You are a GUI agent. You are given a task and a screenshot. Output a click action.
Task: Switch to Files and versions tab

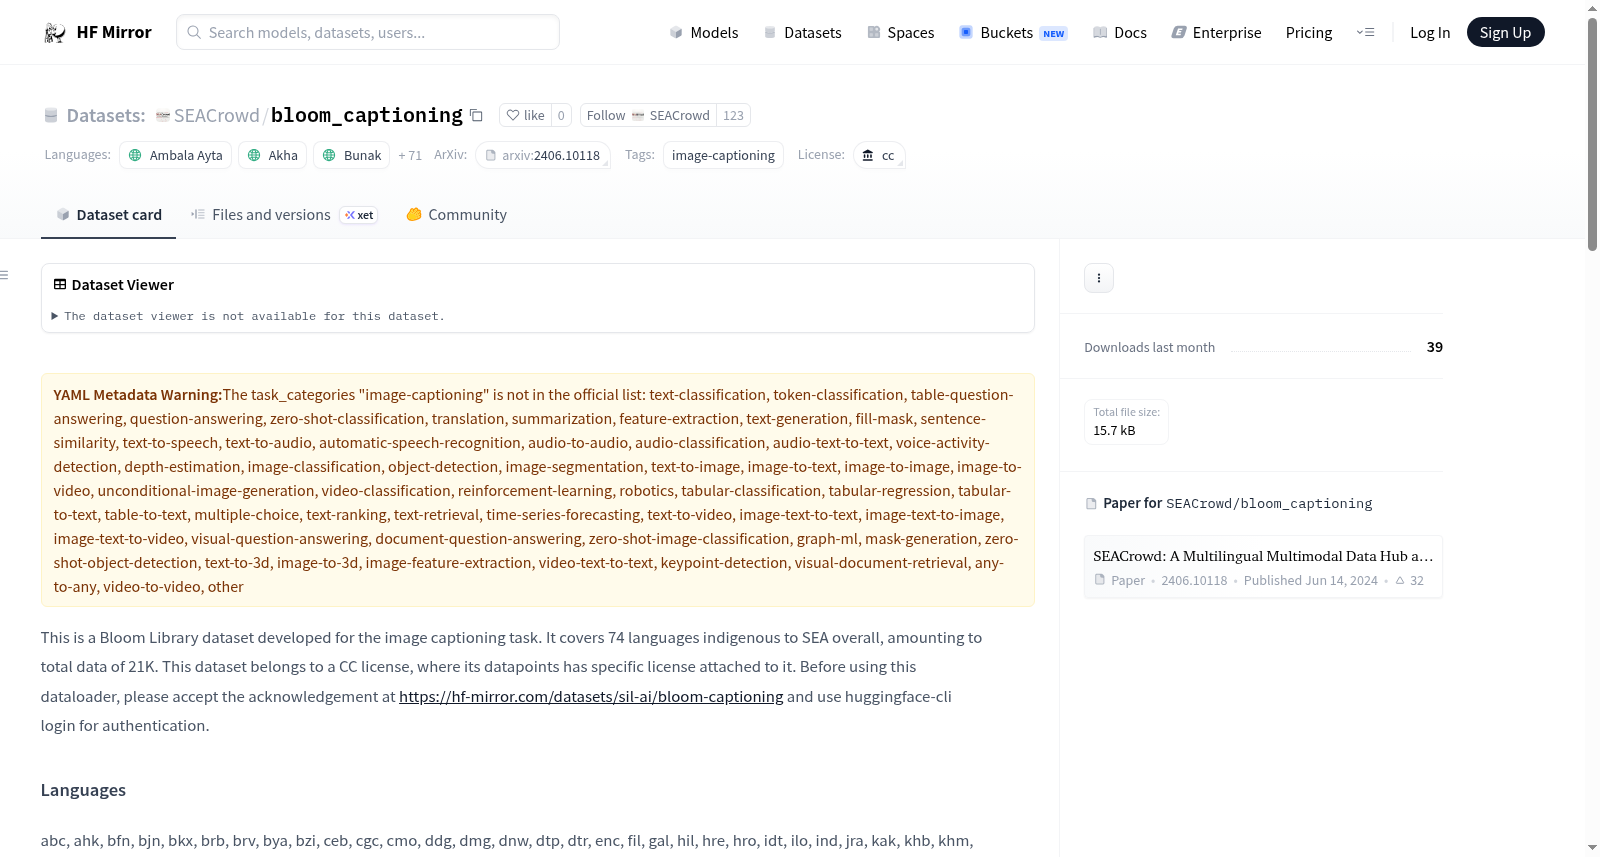coord(284,215)
